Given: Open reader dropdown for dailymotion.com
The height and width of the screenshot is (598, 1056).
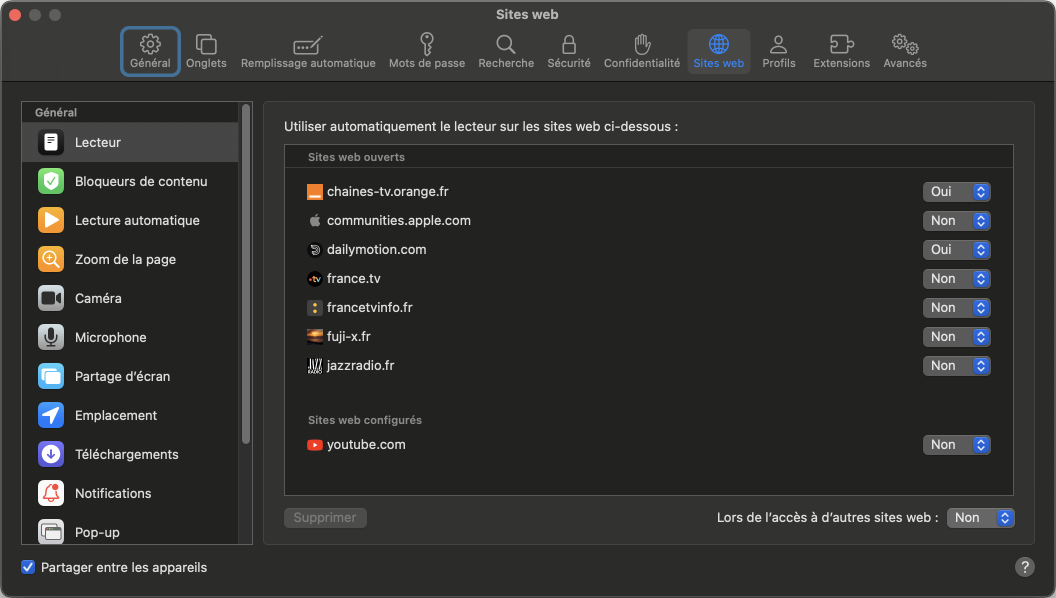Looking at the screenshot, I should [x=956, y=250].
